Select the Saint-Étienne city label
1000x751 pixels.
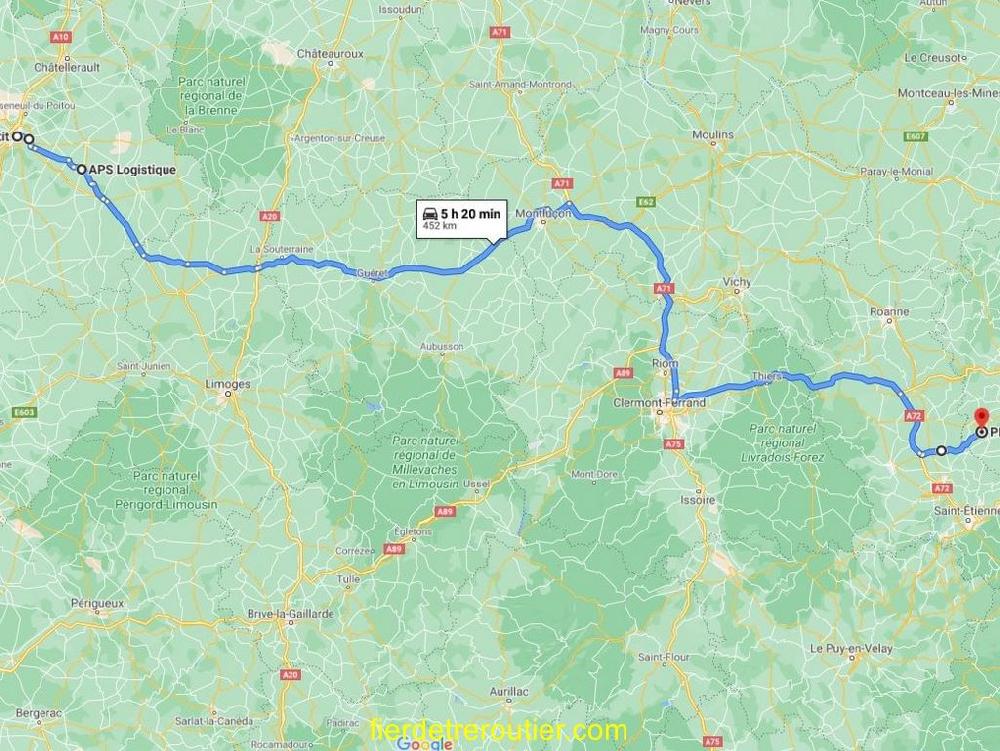[x=967, y=511]
